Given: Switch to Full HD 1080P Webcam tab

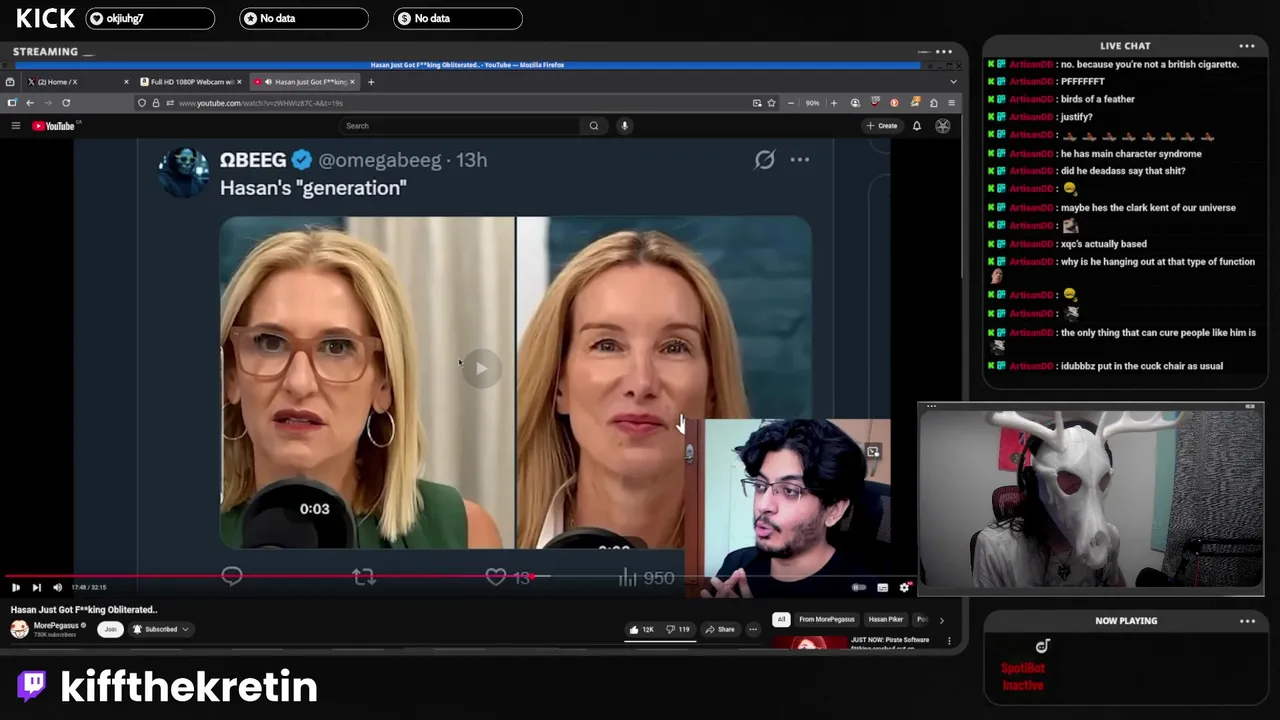Looking at the screenshot, I should [x=190, y=82].
